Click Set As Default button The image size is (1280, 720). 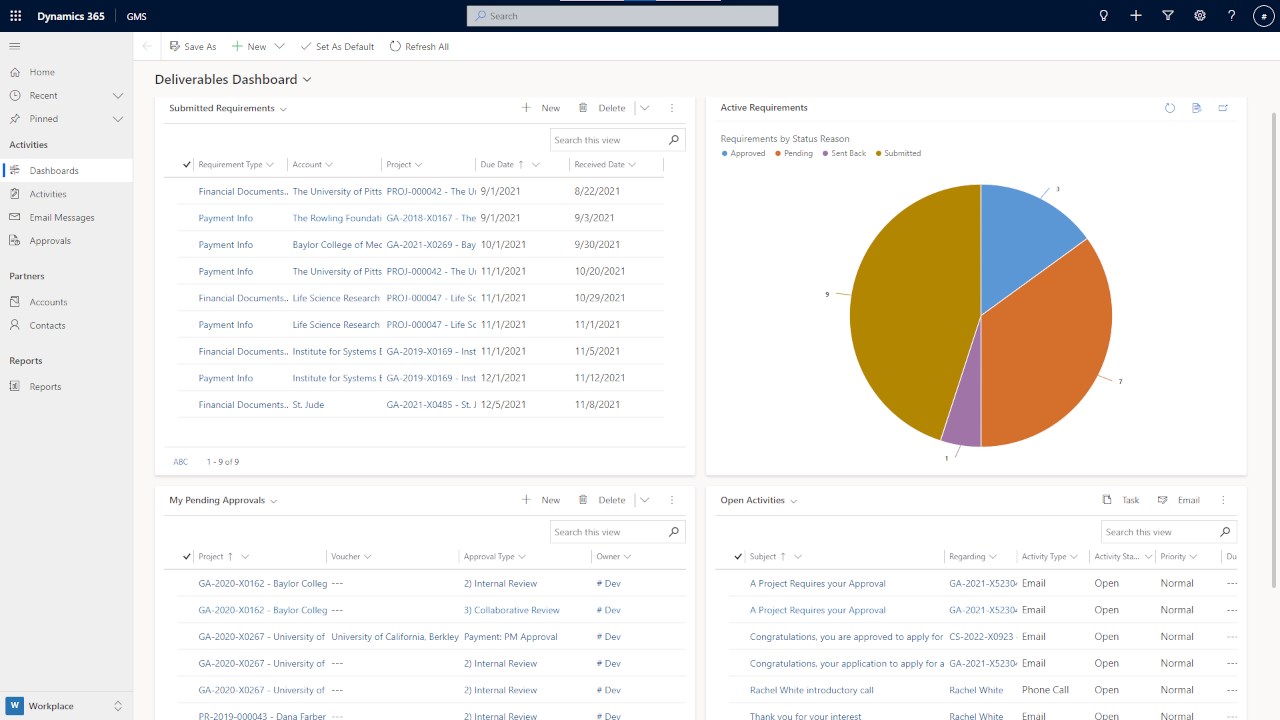coord(337,46)
